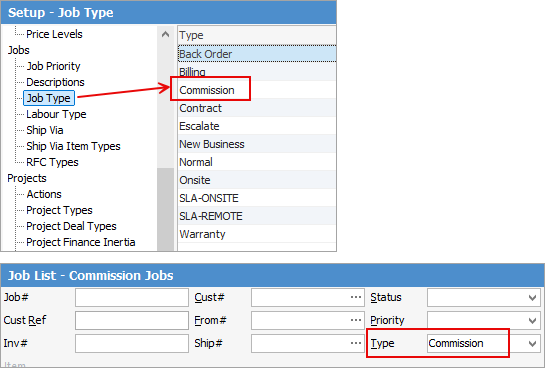Select the Warranty job type row

pos(257,235)
